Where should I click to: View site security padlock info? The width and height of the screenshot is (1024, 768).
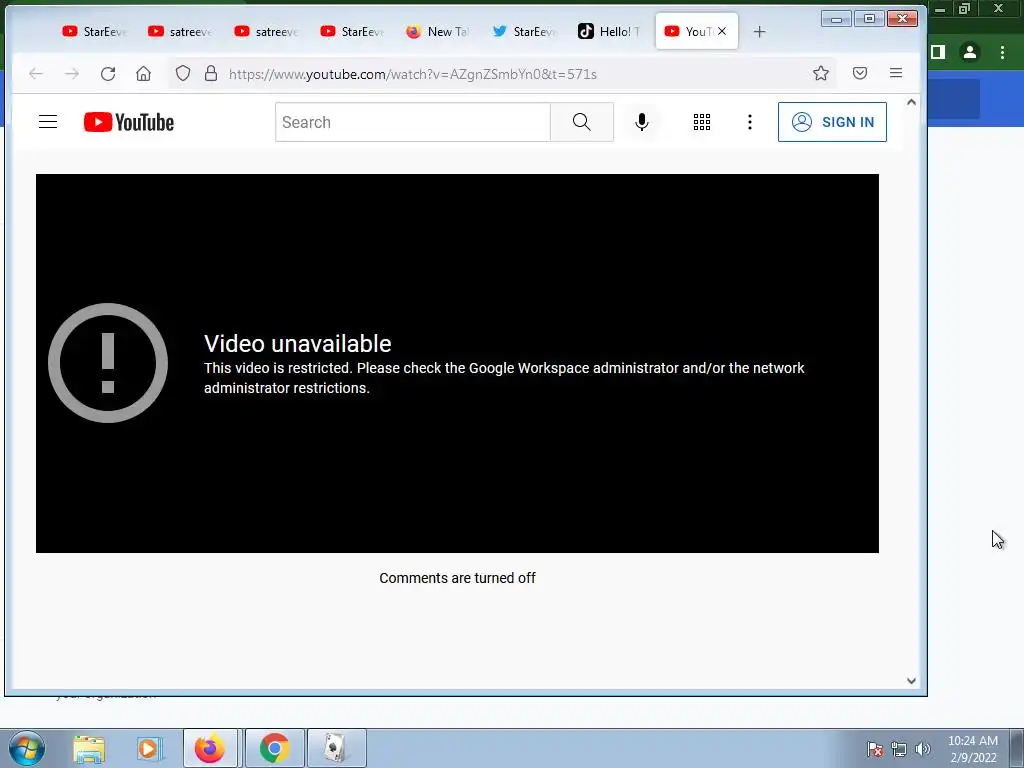(210, 73)
